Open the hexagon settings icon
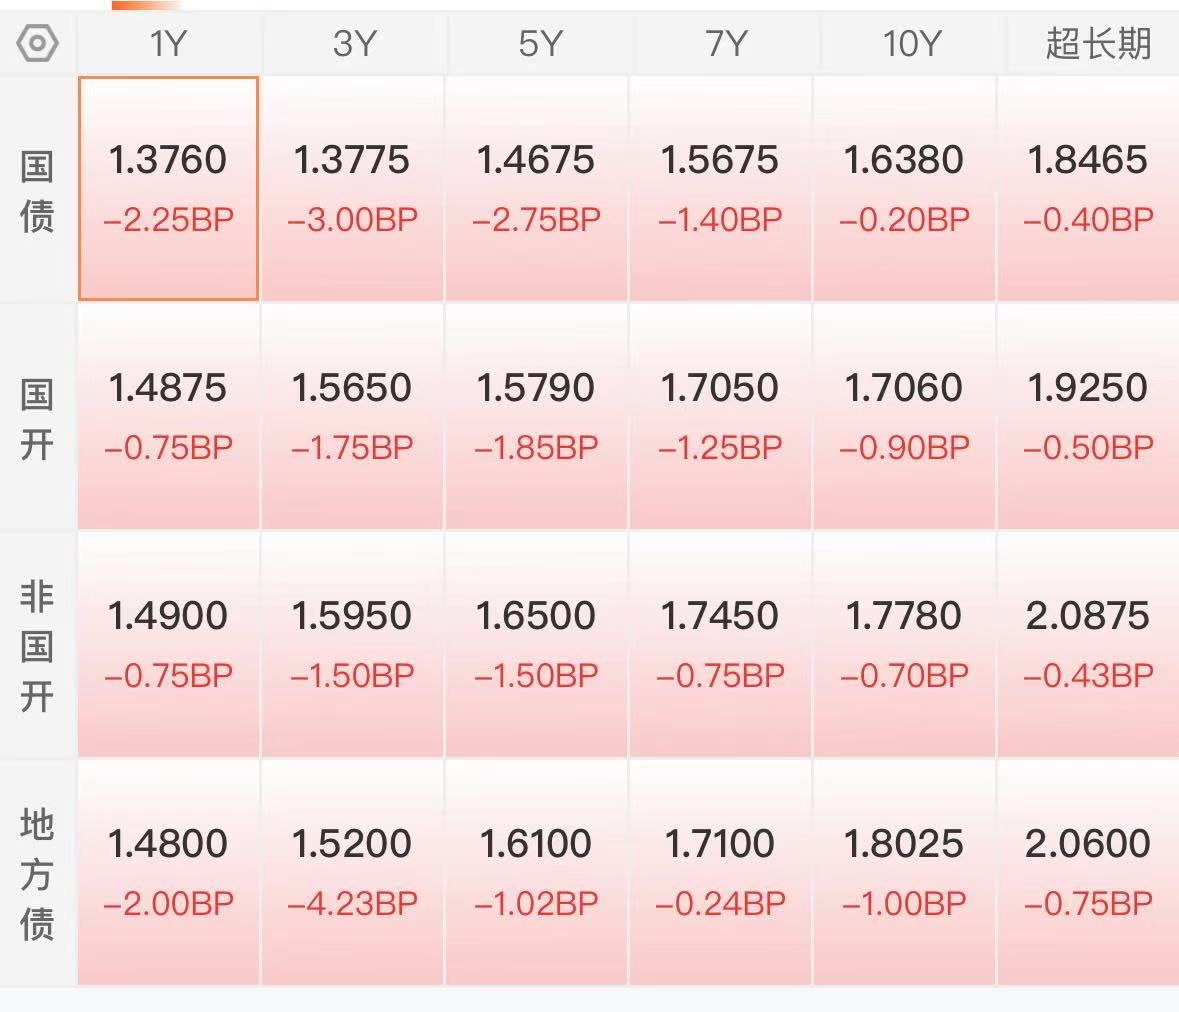 coord(37,43)
